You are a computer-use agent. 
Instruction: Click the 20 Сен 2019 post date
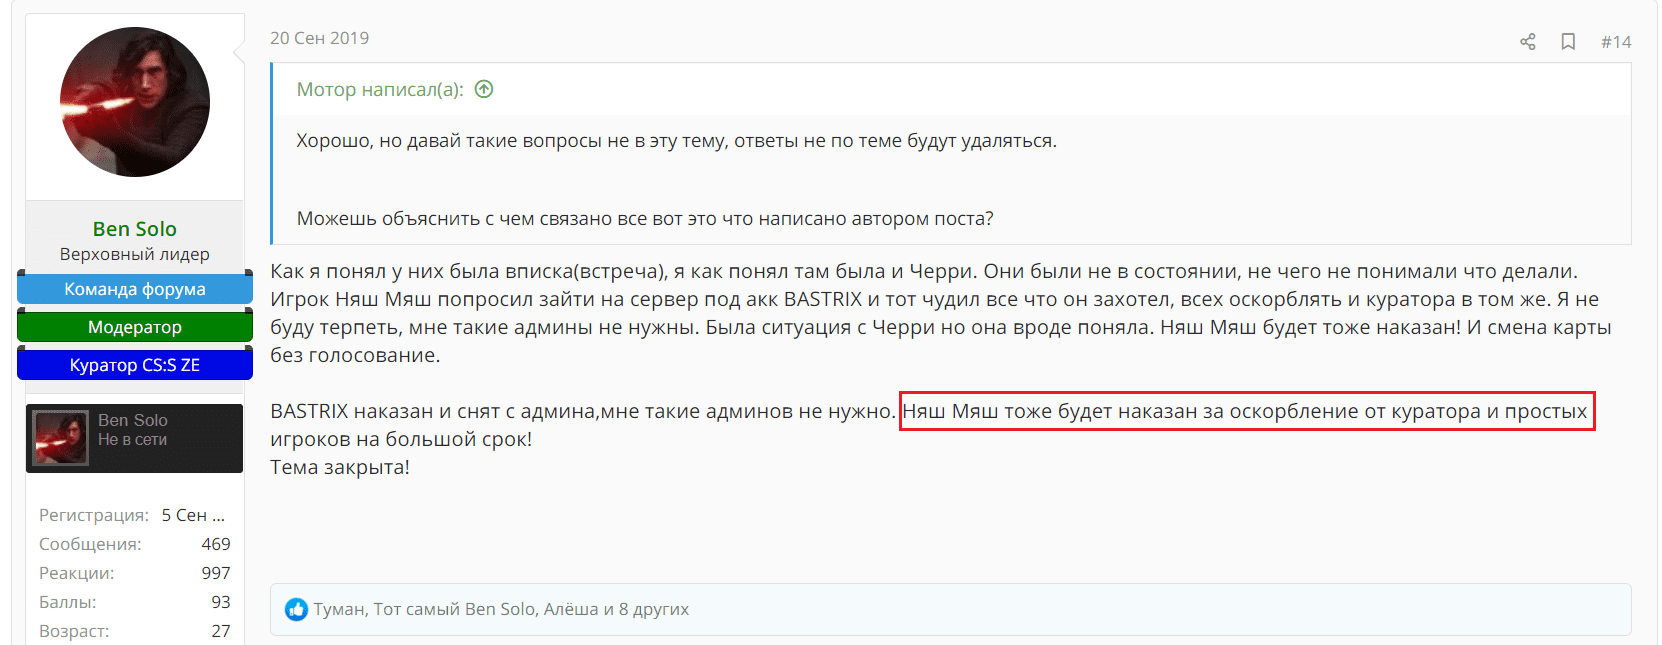pos(319,38)
